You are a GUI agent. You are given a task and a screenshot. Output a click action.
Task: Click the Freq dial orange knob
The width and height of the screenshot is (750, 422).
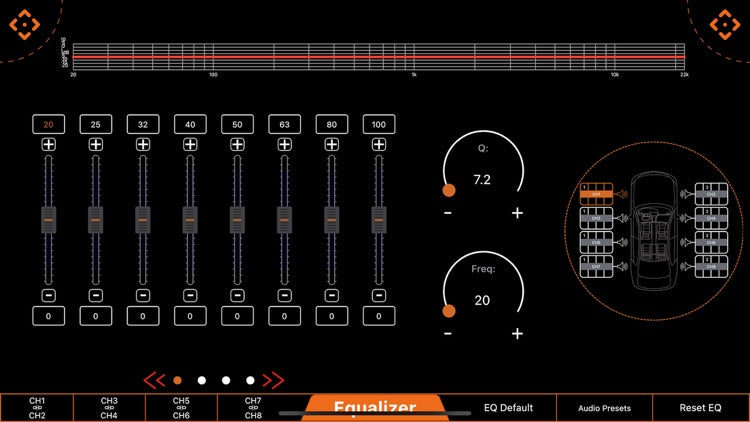(x=449, y=311)
